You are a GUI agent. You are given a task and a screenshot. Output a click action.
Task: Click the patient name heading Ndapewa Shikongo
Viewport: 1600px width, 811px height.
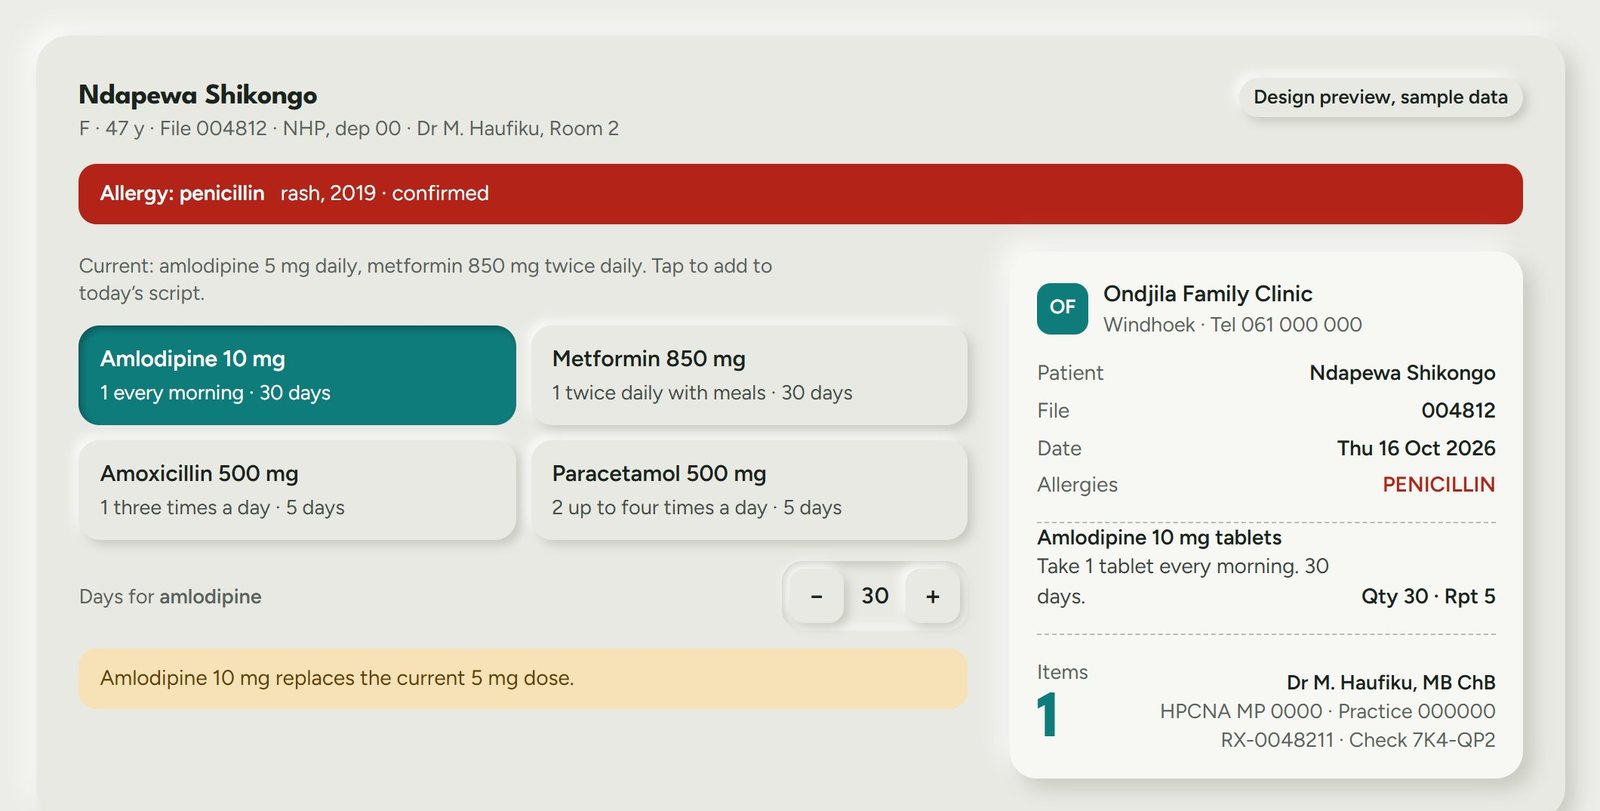198,95
